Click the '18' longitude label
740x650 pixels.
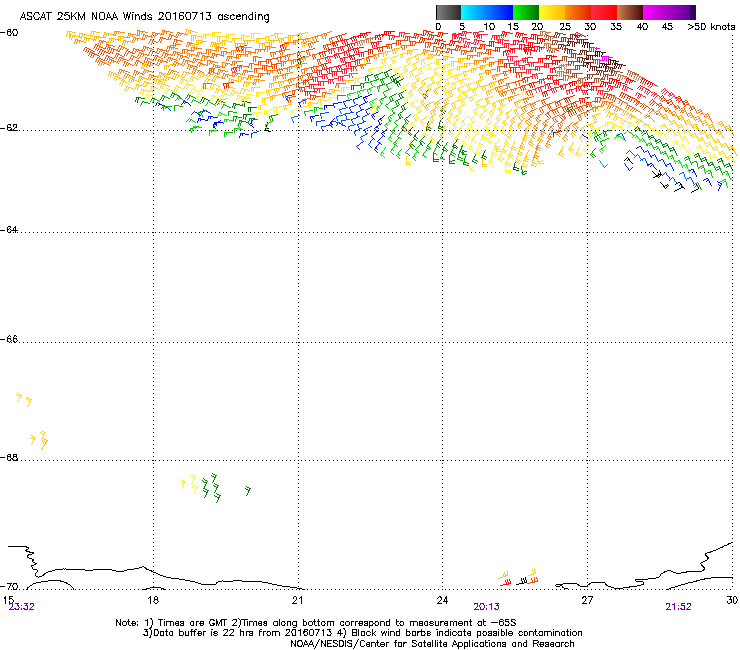[x=153, y=600]
